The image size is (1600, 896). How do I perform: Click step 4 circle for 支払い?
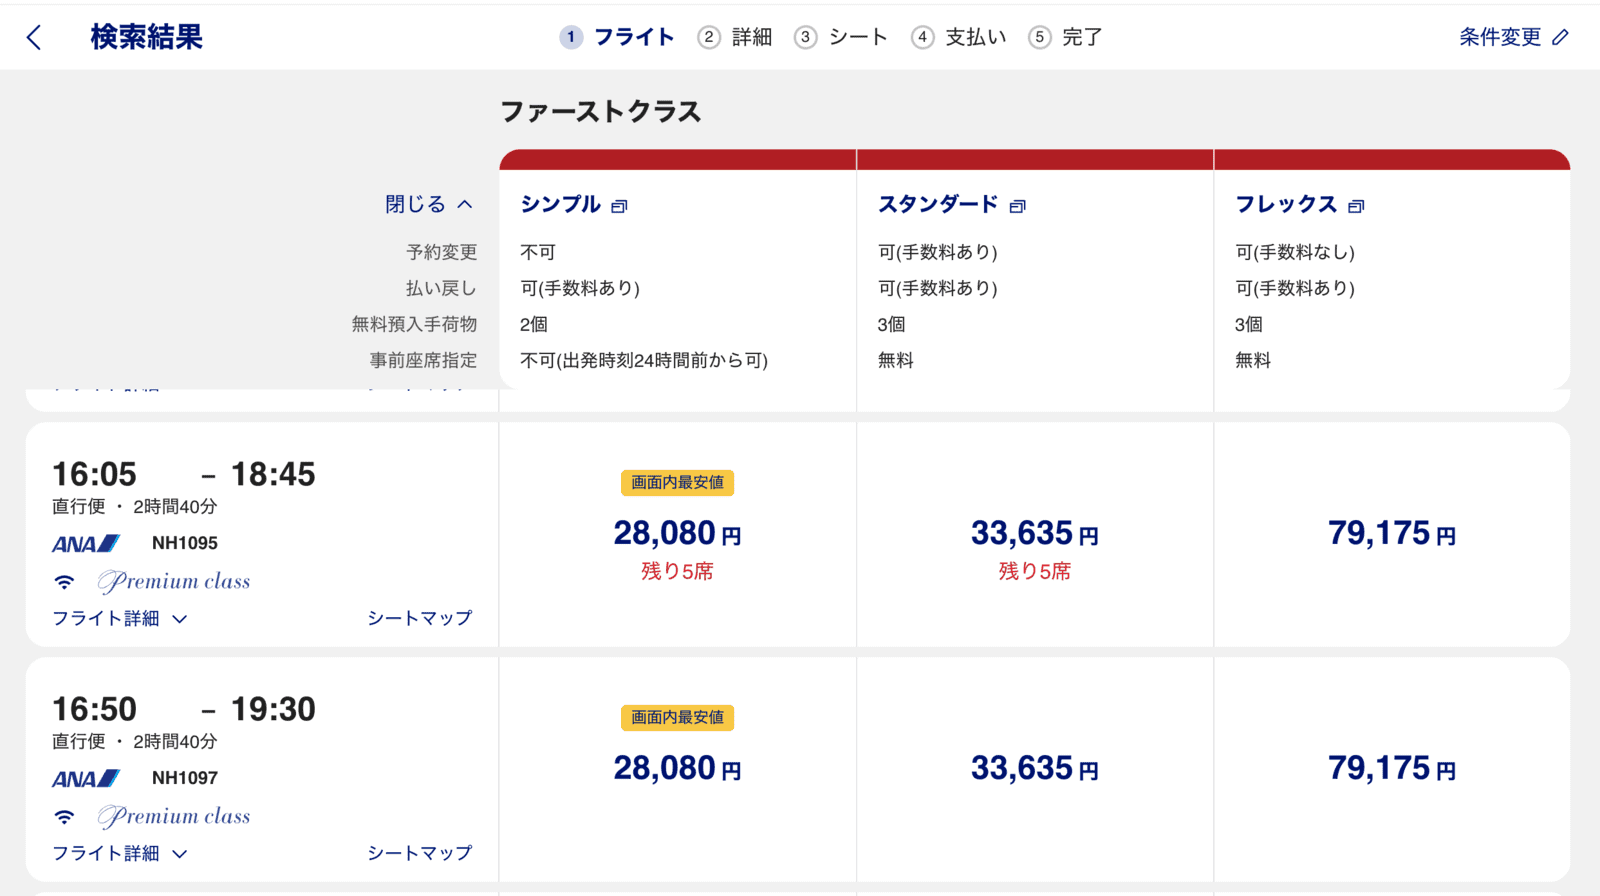click(922, 38)
